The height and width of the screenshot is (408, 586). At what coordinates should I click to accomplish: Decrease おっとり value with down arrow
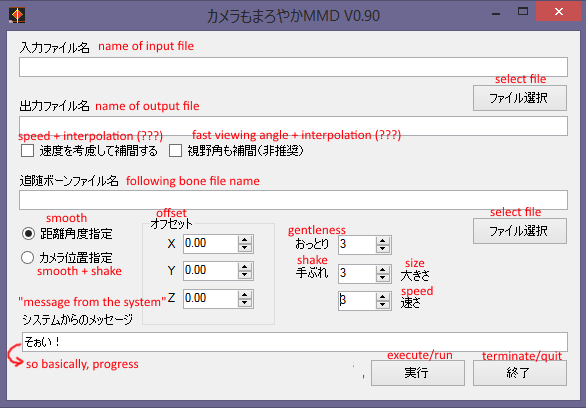pos(383,249)
